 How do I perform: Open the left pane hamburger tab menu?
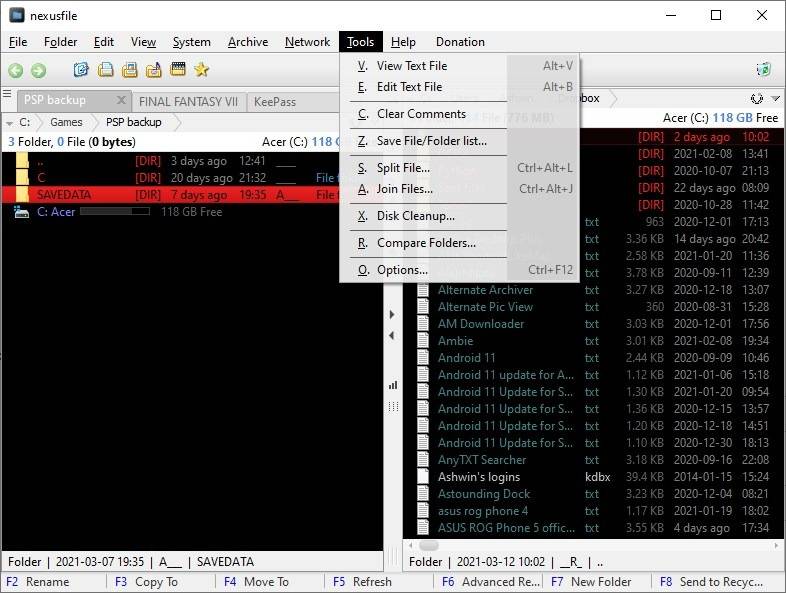(7, 94)
